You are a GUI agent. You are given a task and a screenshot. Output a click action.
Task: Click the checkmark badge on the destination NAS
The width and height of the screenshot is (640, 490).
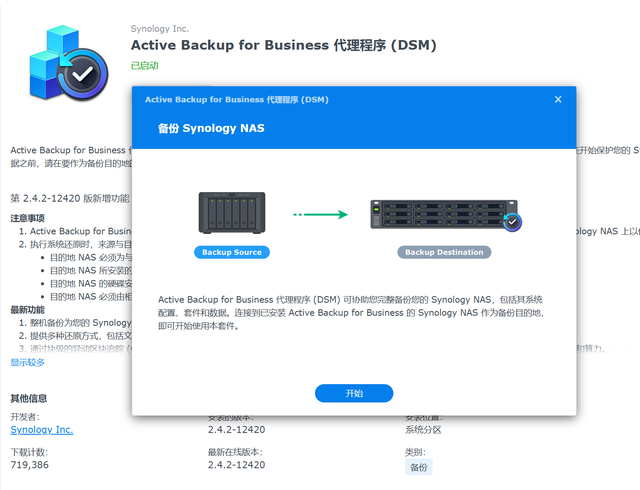pyautogui.click(x=512, y=222)
